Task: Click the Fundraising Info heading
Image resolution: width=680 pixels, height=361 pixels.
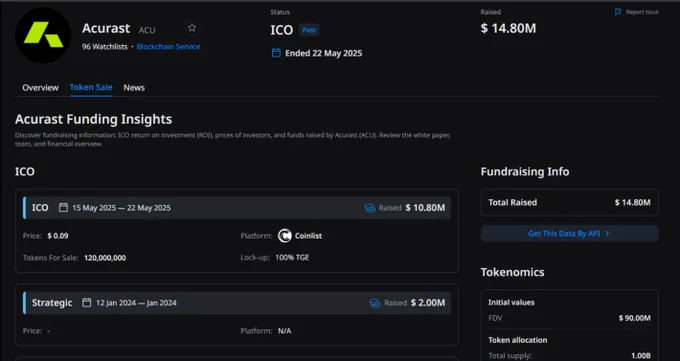Action: point(525,171)
